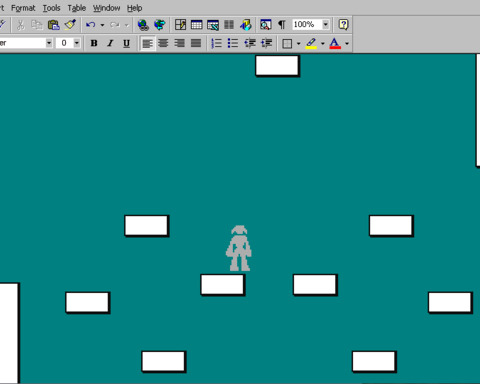
Task: Open the font name dropdown arrow
Action: 49,43
